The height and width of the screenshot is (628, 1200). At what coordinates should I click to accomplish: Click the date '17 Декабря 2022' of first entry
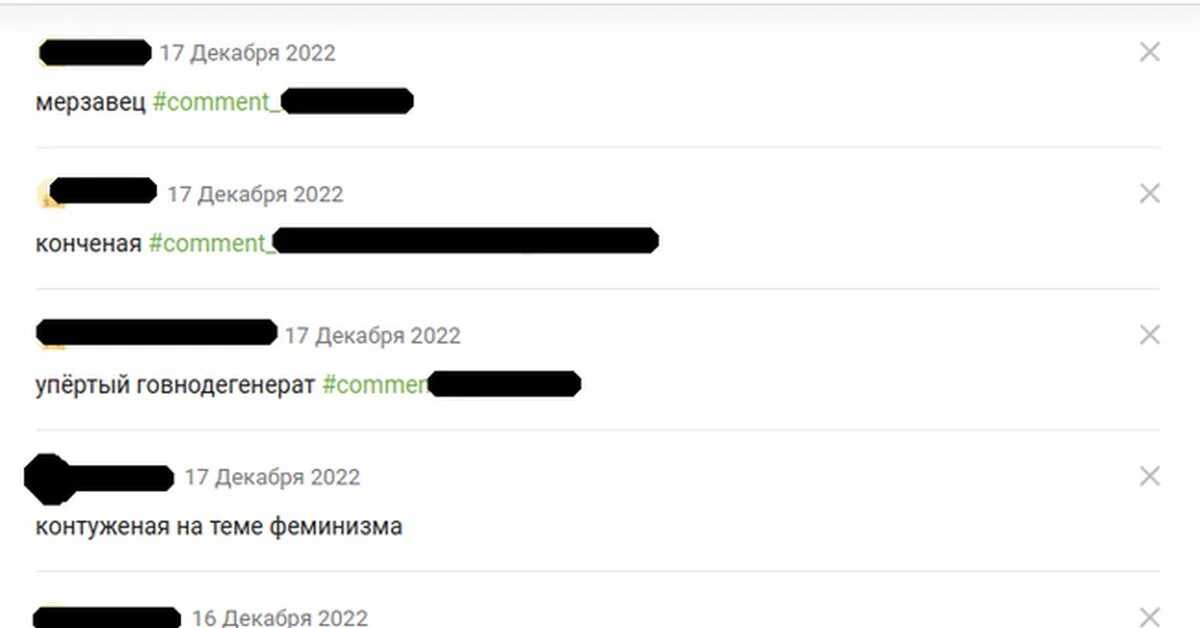coord(248,53)
